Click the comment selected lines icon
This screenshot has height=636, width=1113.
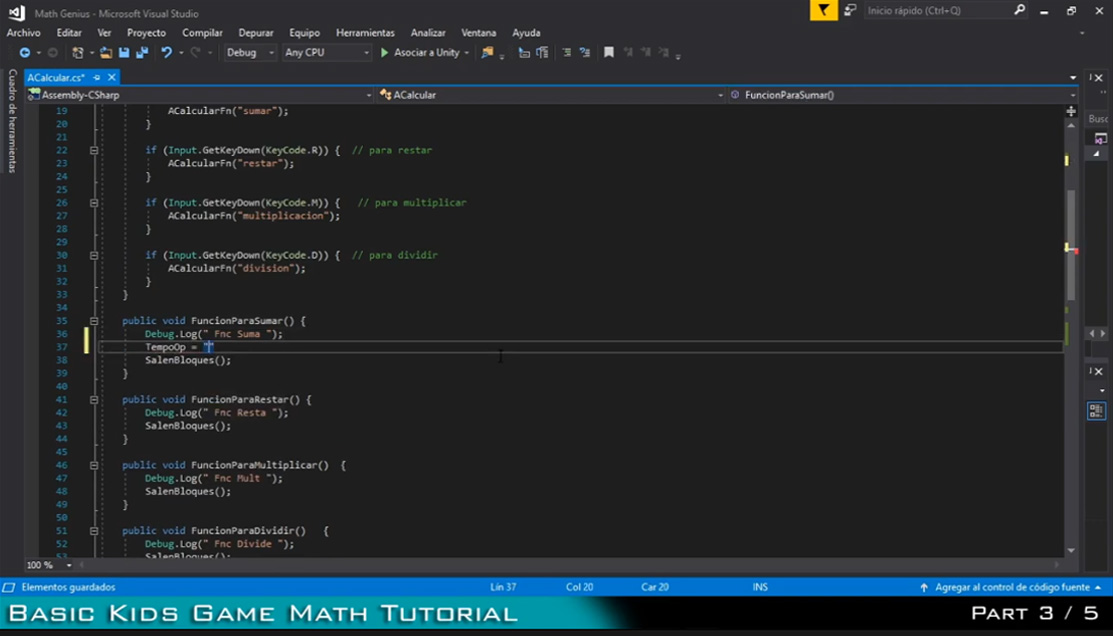[x=566, y=53]
